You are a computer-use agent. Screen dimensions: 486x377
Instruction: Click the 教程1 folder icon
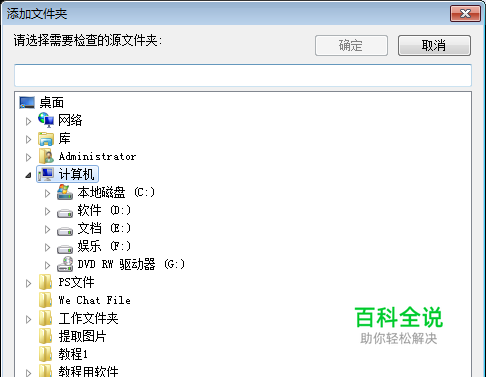click(45, 354)
